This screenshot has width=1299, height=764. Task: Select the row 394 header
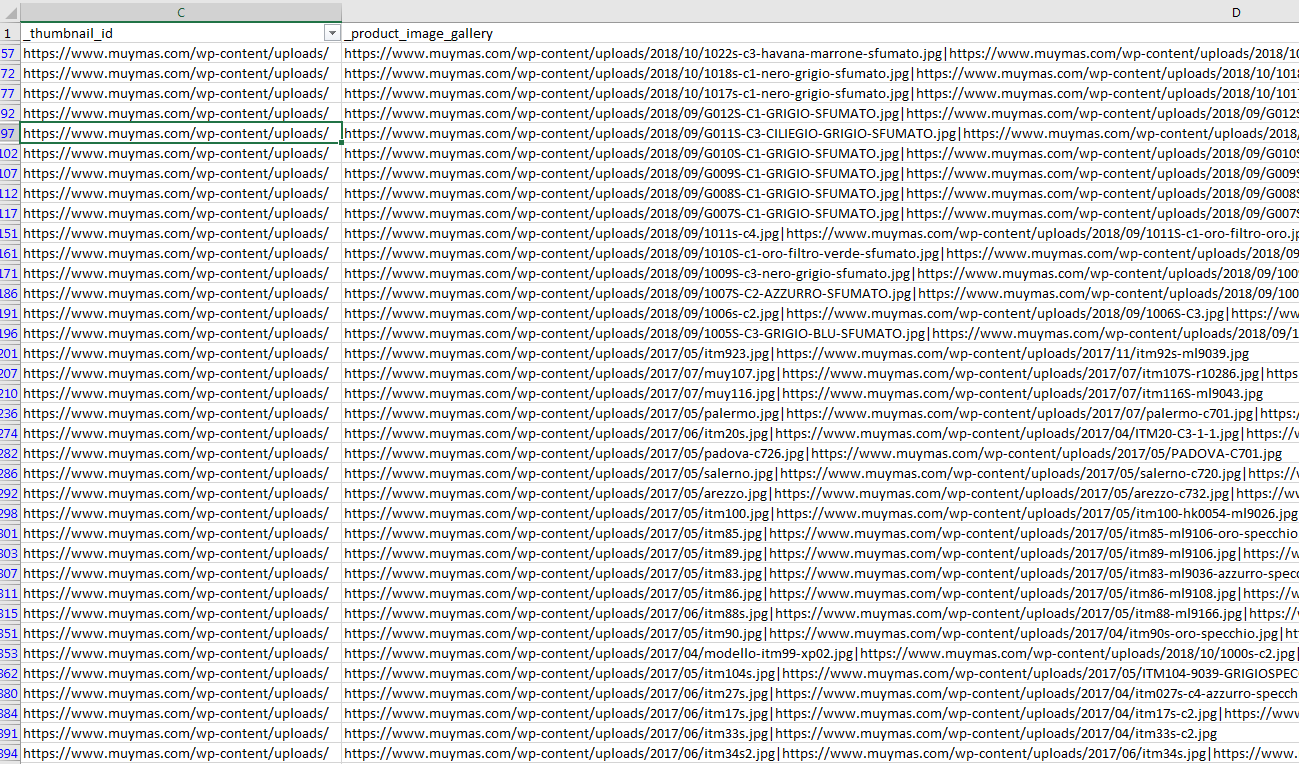(x=10, y=753)
